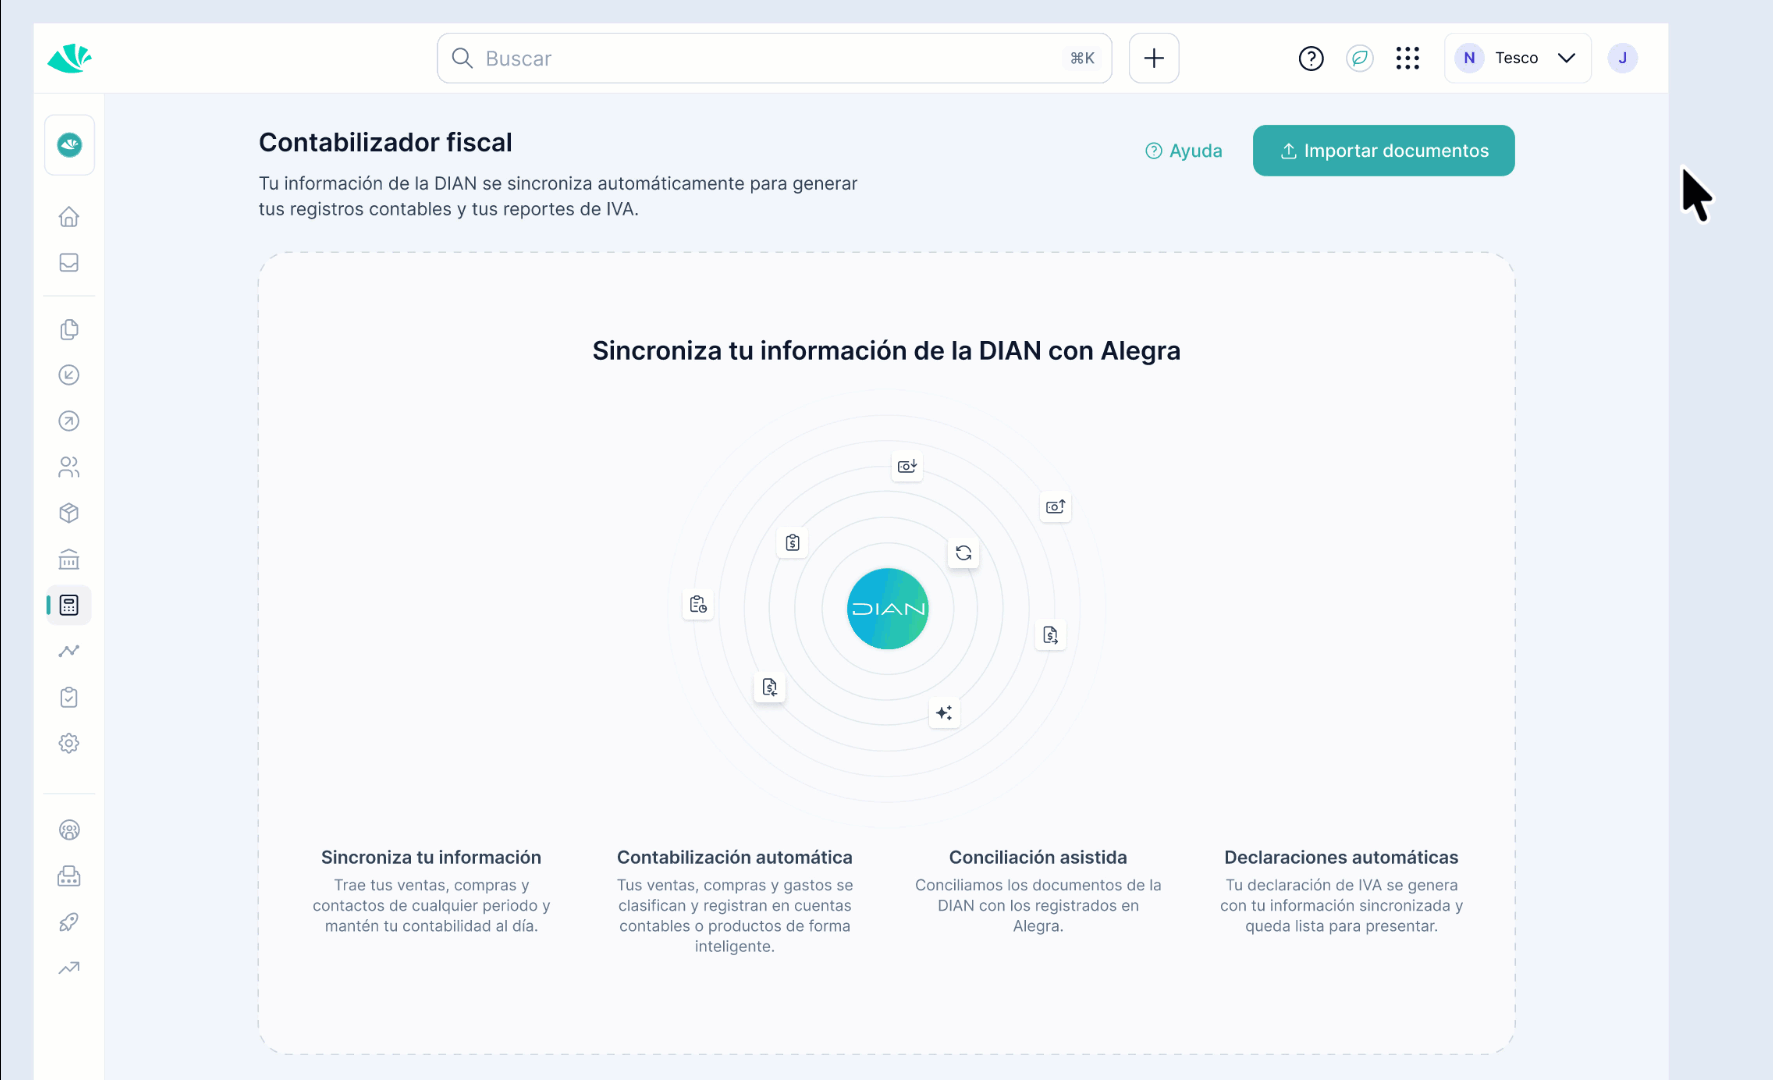Click the 'Contabilizador fiscal' page title

tap(385, 142)
